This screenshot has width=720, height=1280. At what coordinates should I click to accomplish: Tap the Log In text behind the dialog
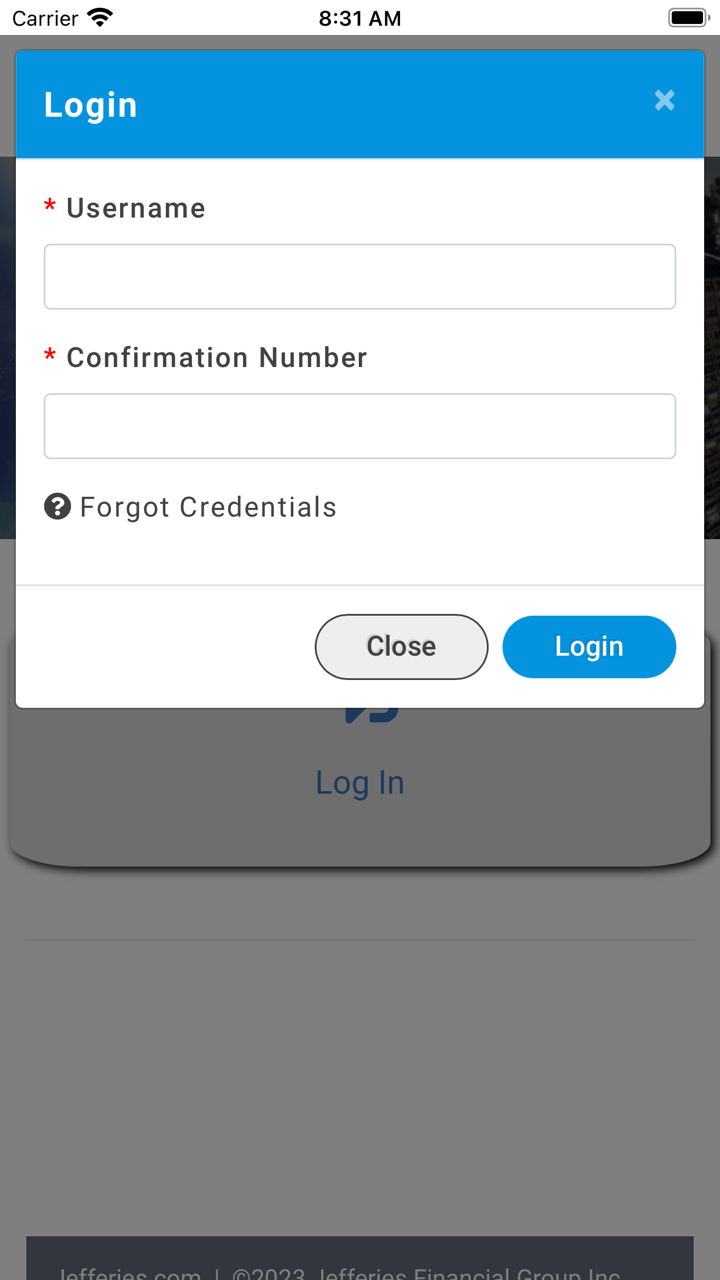[x=360, y=782]
